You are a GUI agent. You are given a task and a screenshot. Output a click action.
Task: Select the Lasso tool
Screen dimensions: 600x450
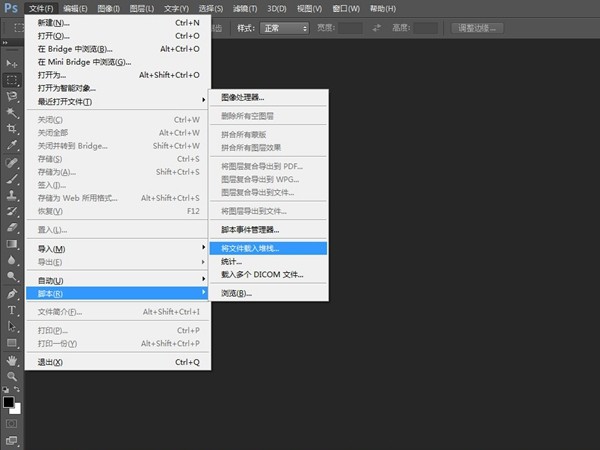coord(11,96)
